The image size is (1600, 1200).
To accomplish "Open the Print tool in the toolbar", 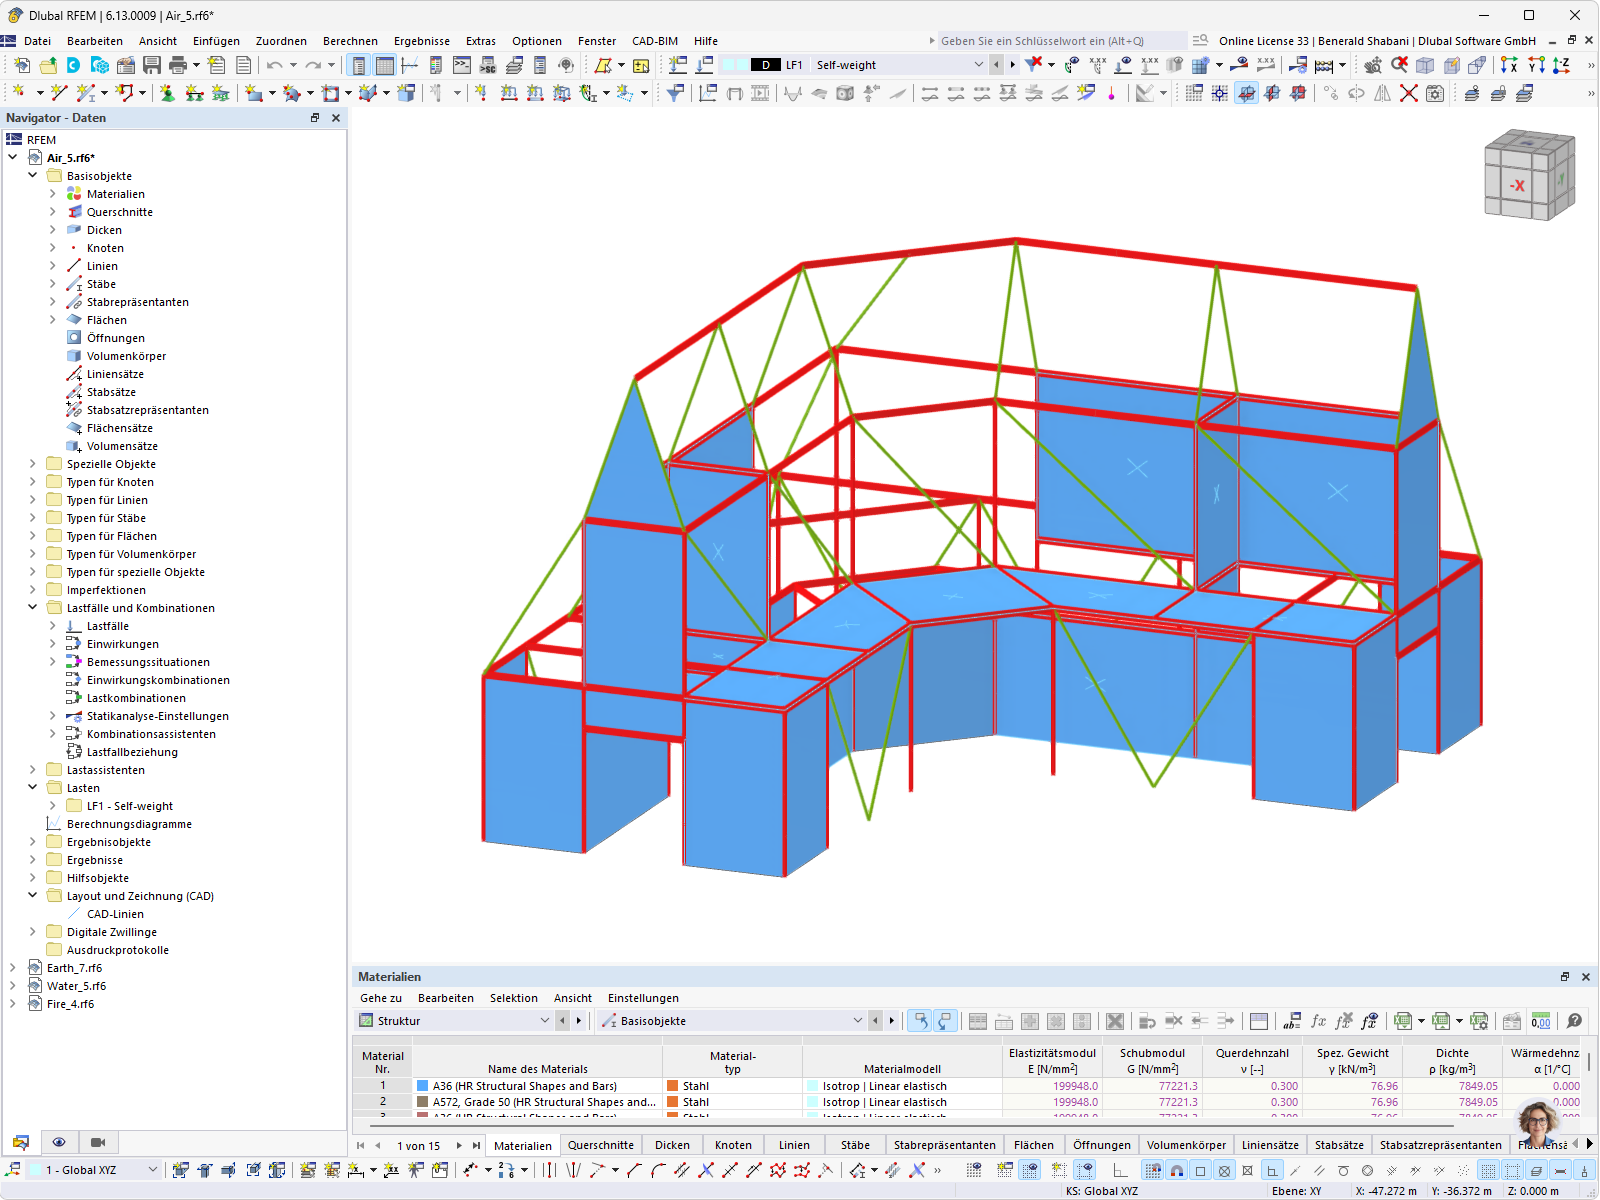I will (x=178, y=65).
